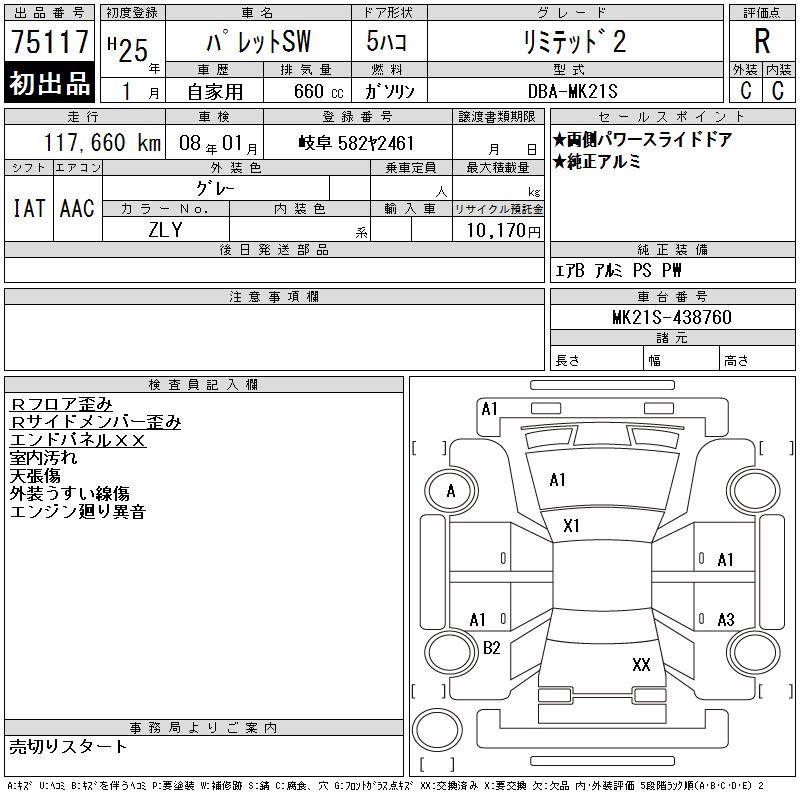Select shift type IAT
Viewport: 800px width, 800px height.
(x=29, y=208)
